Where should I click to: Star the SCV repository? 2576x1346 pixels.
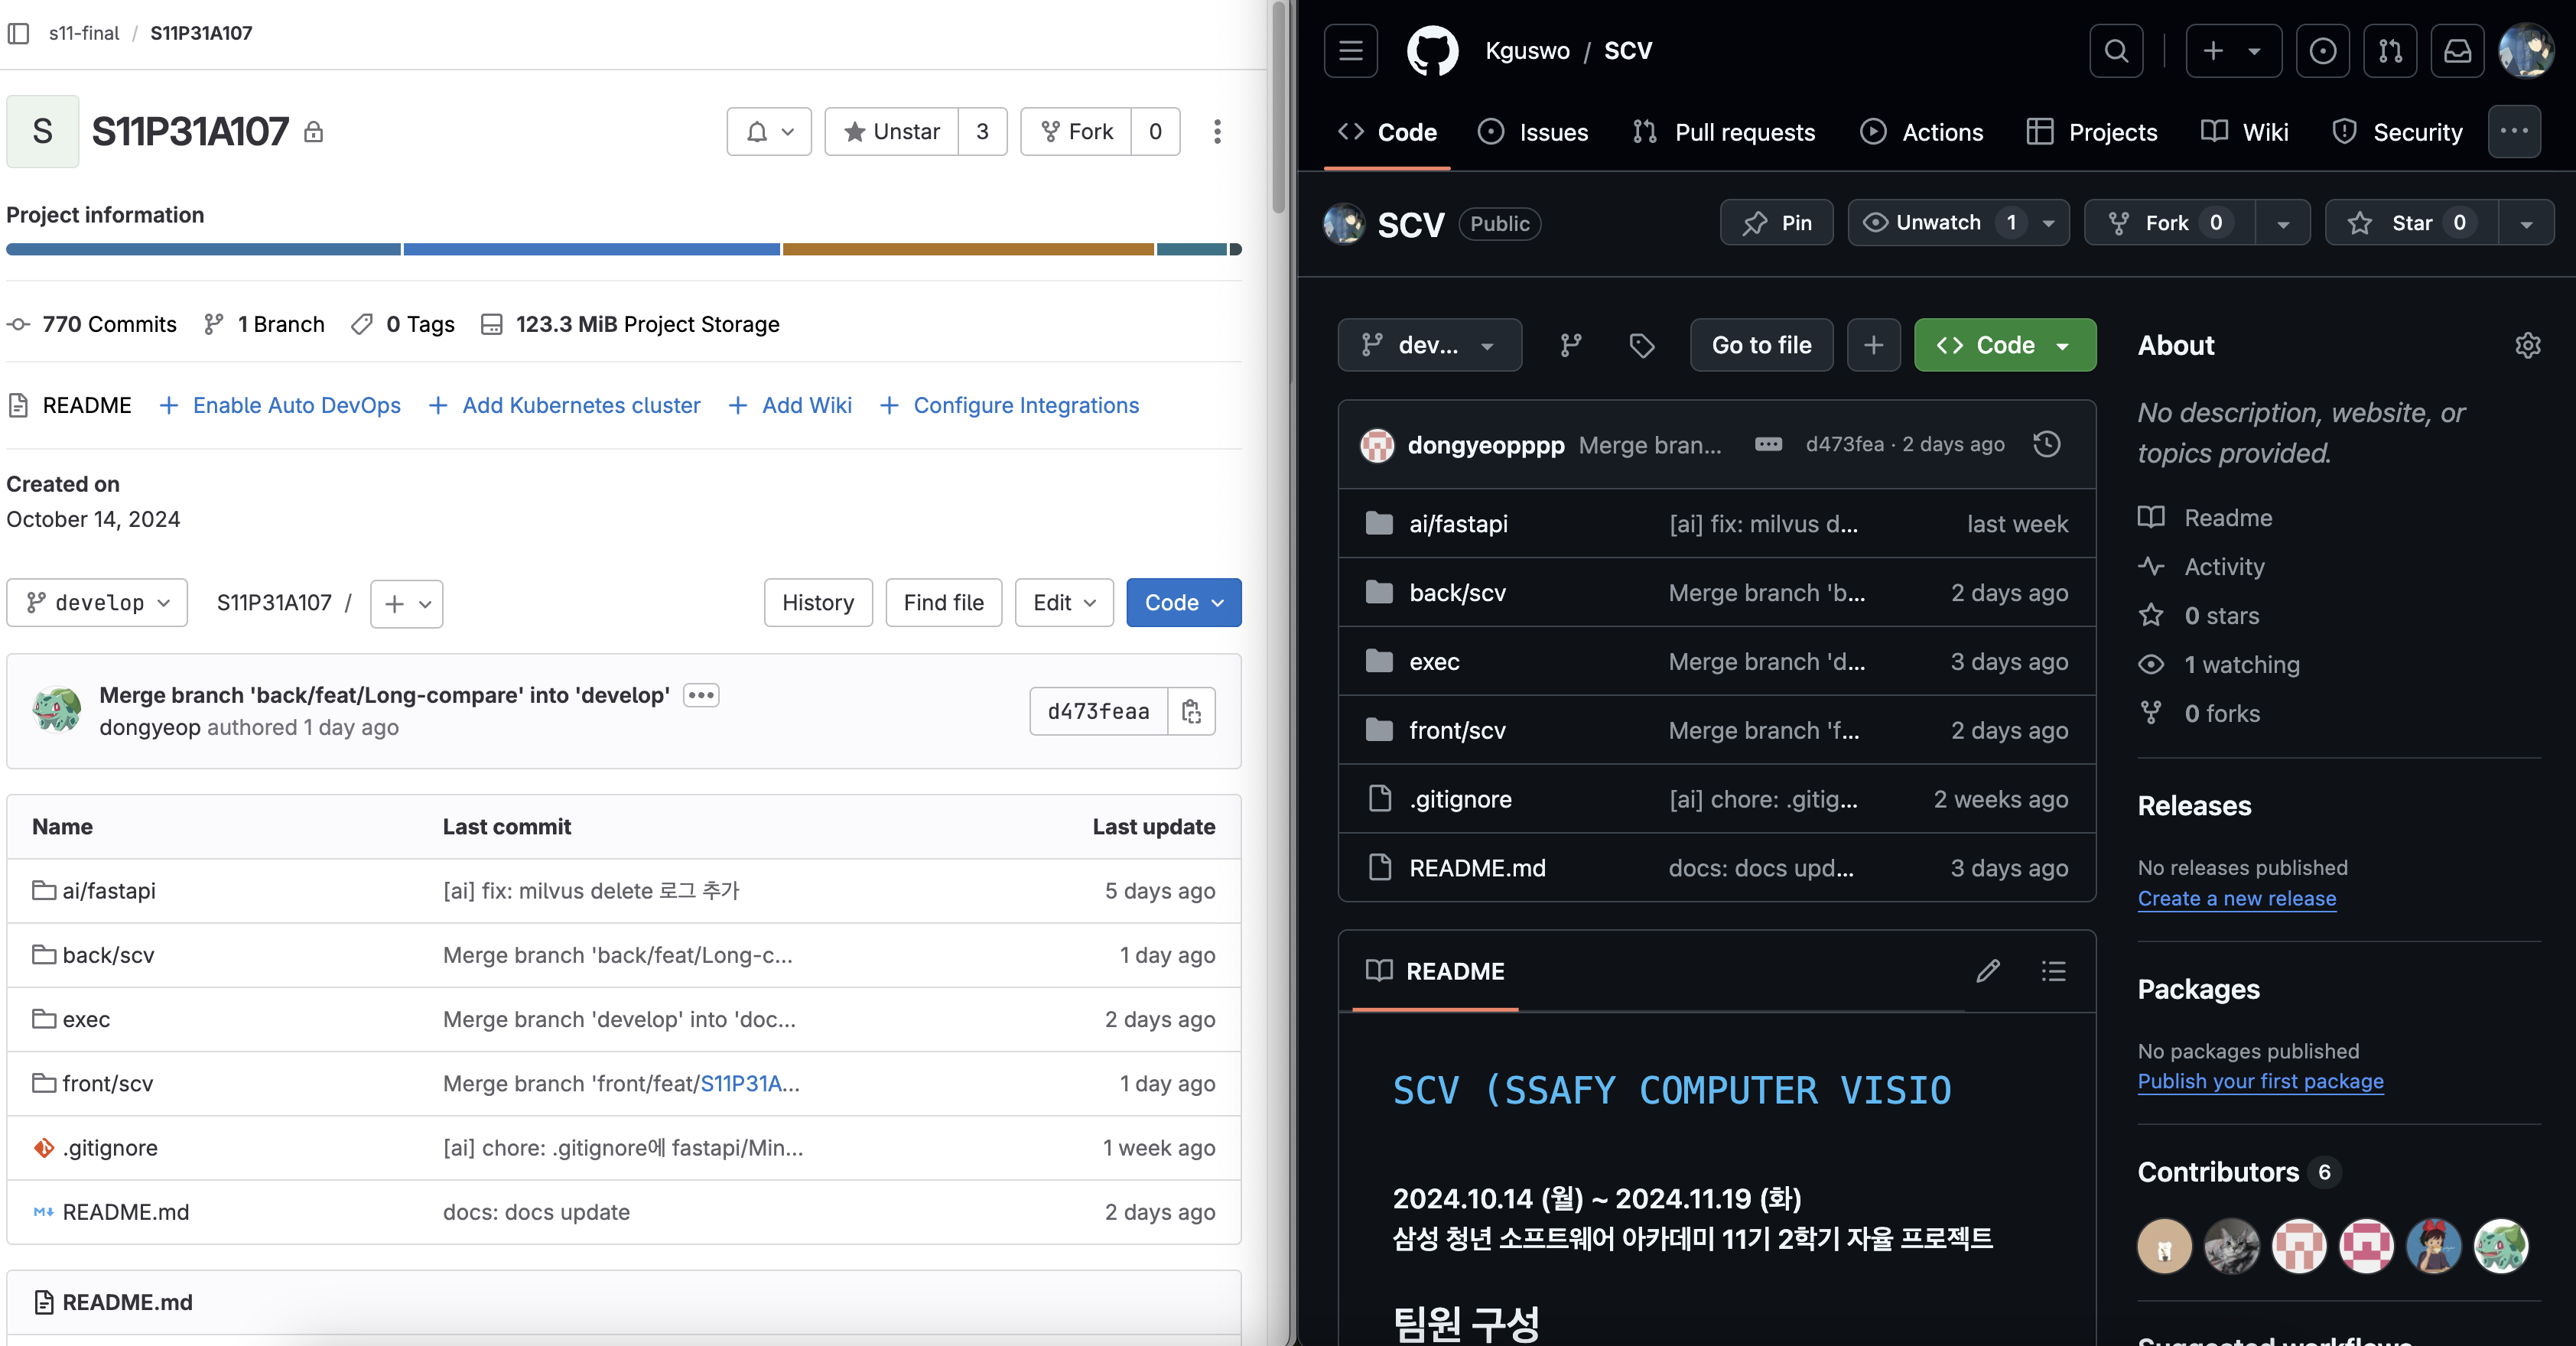2411,223
